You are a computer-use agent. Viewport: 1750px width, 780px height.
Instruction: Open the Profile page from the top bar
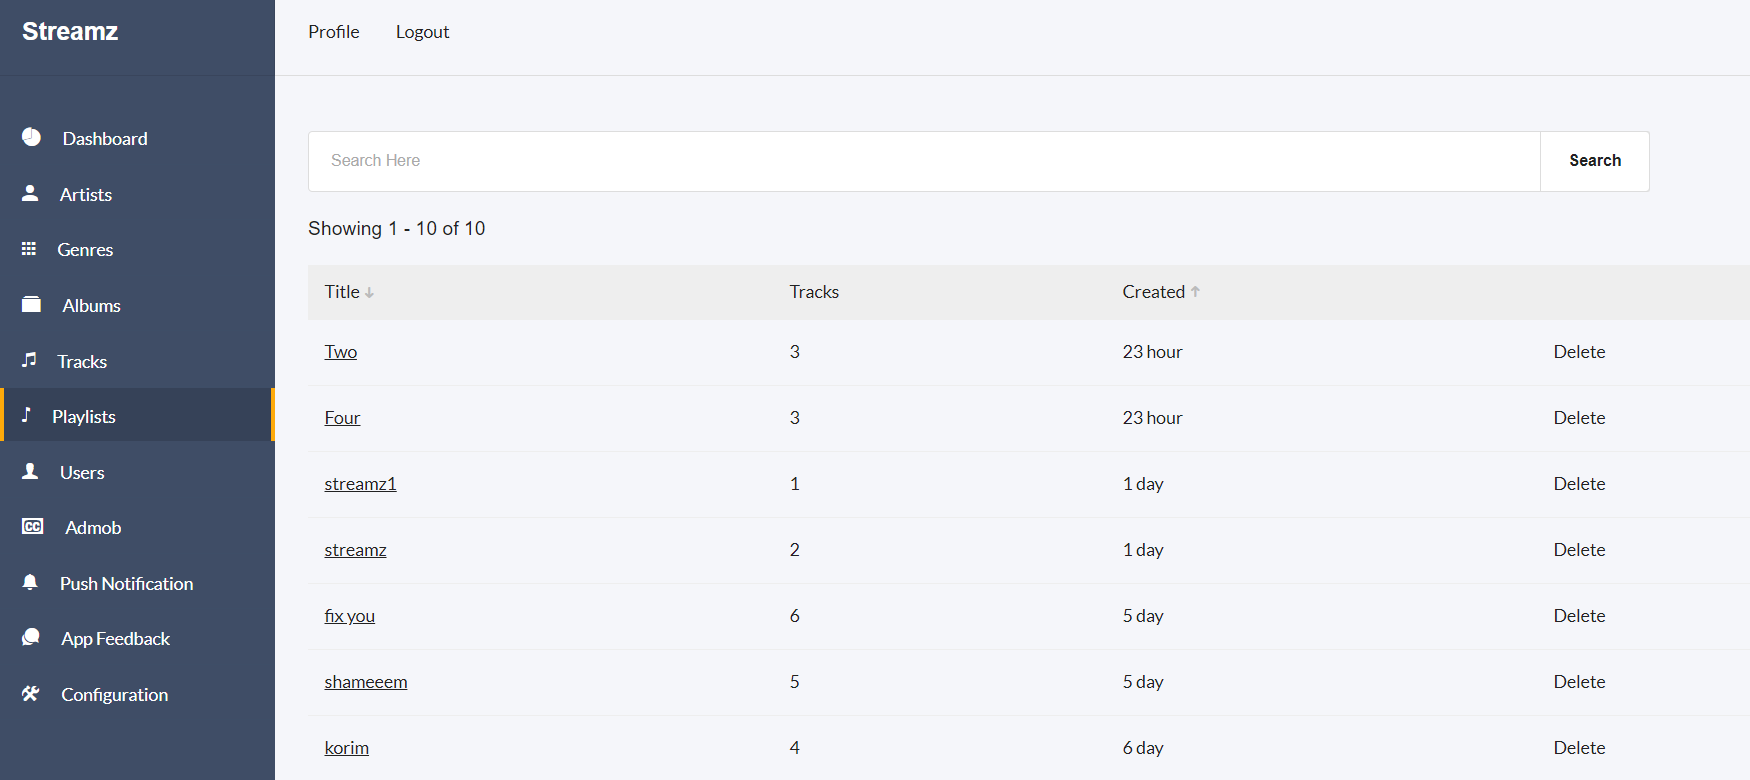333,32
